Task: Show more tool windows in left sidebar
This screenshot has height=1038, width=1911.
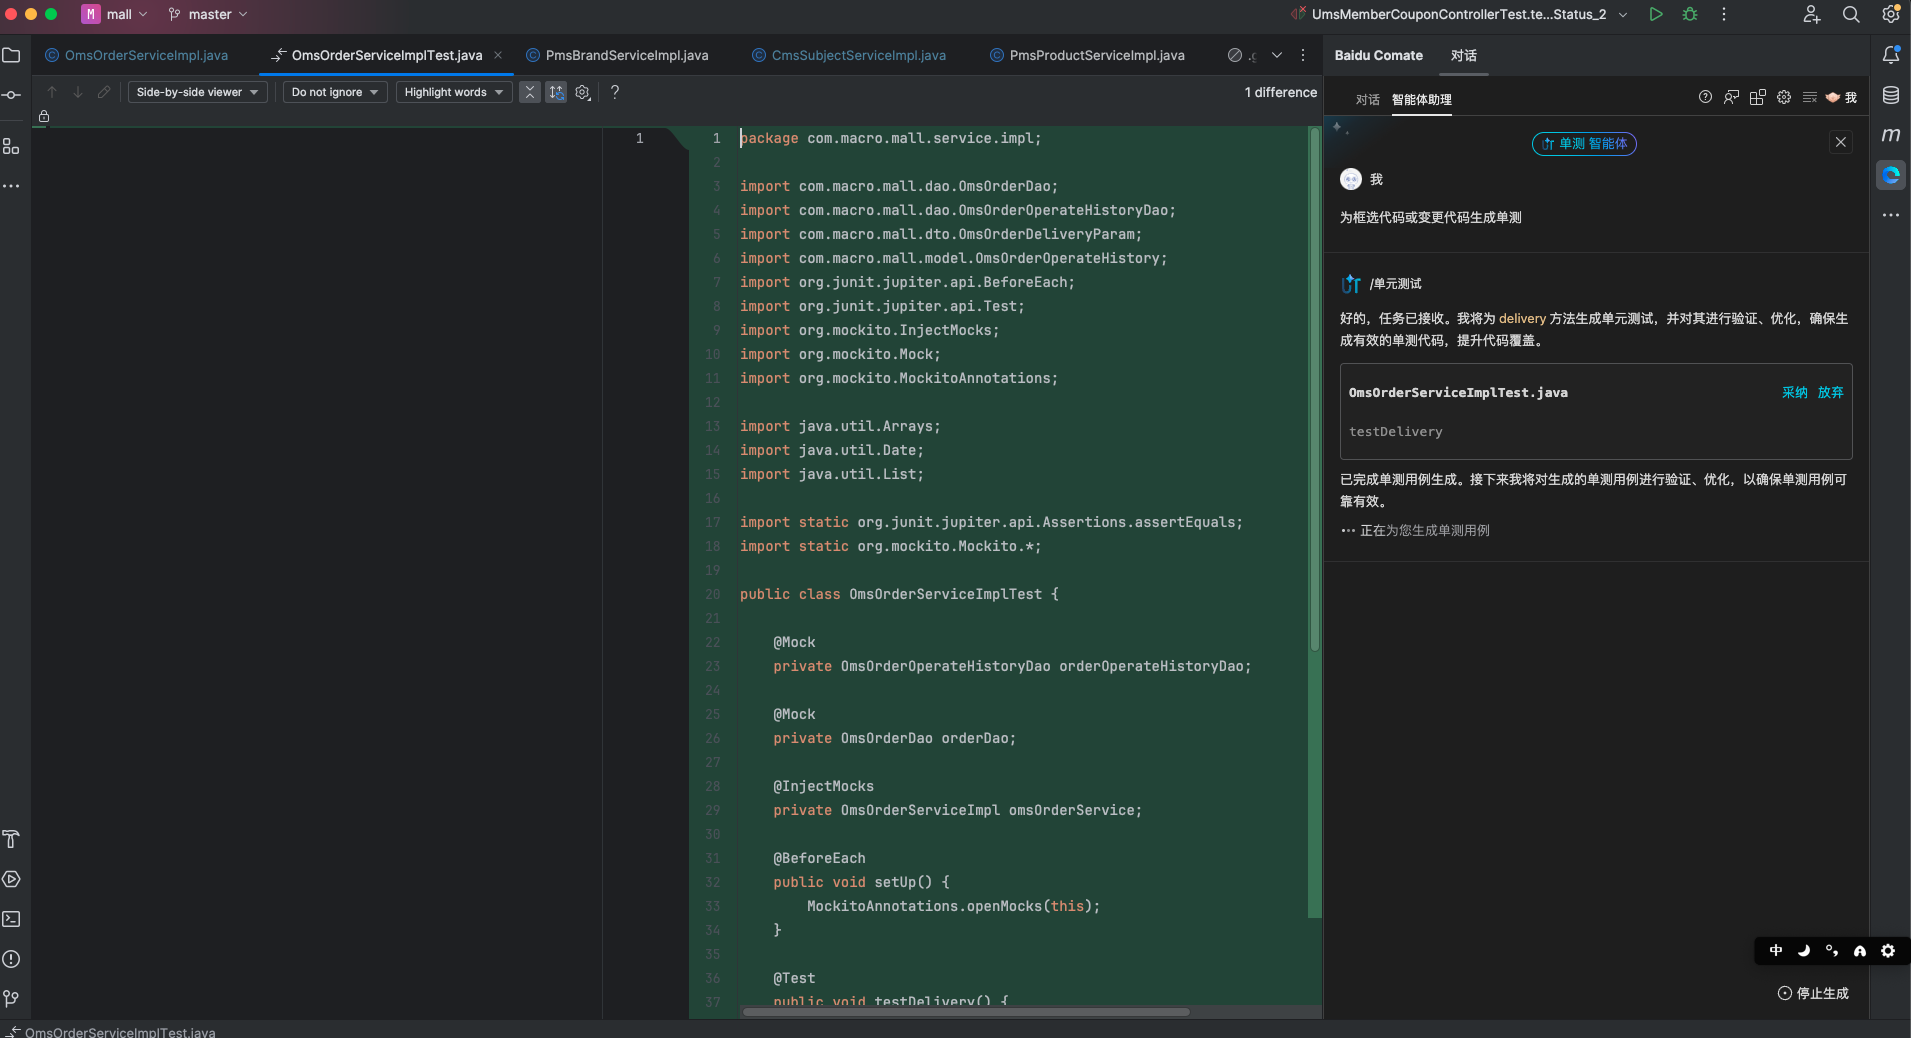Action: [x=11, y=186]
